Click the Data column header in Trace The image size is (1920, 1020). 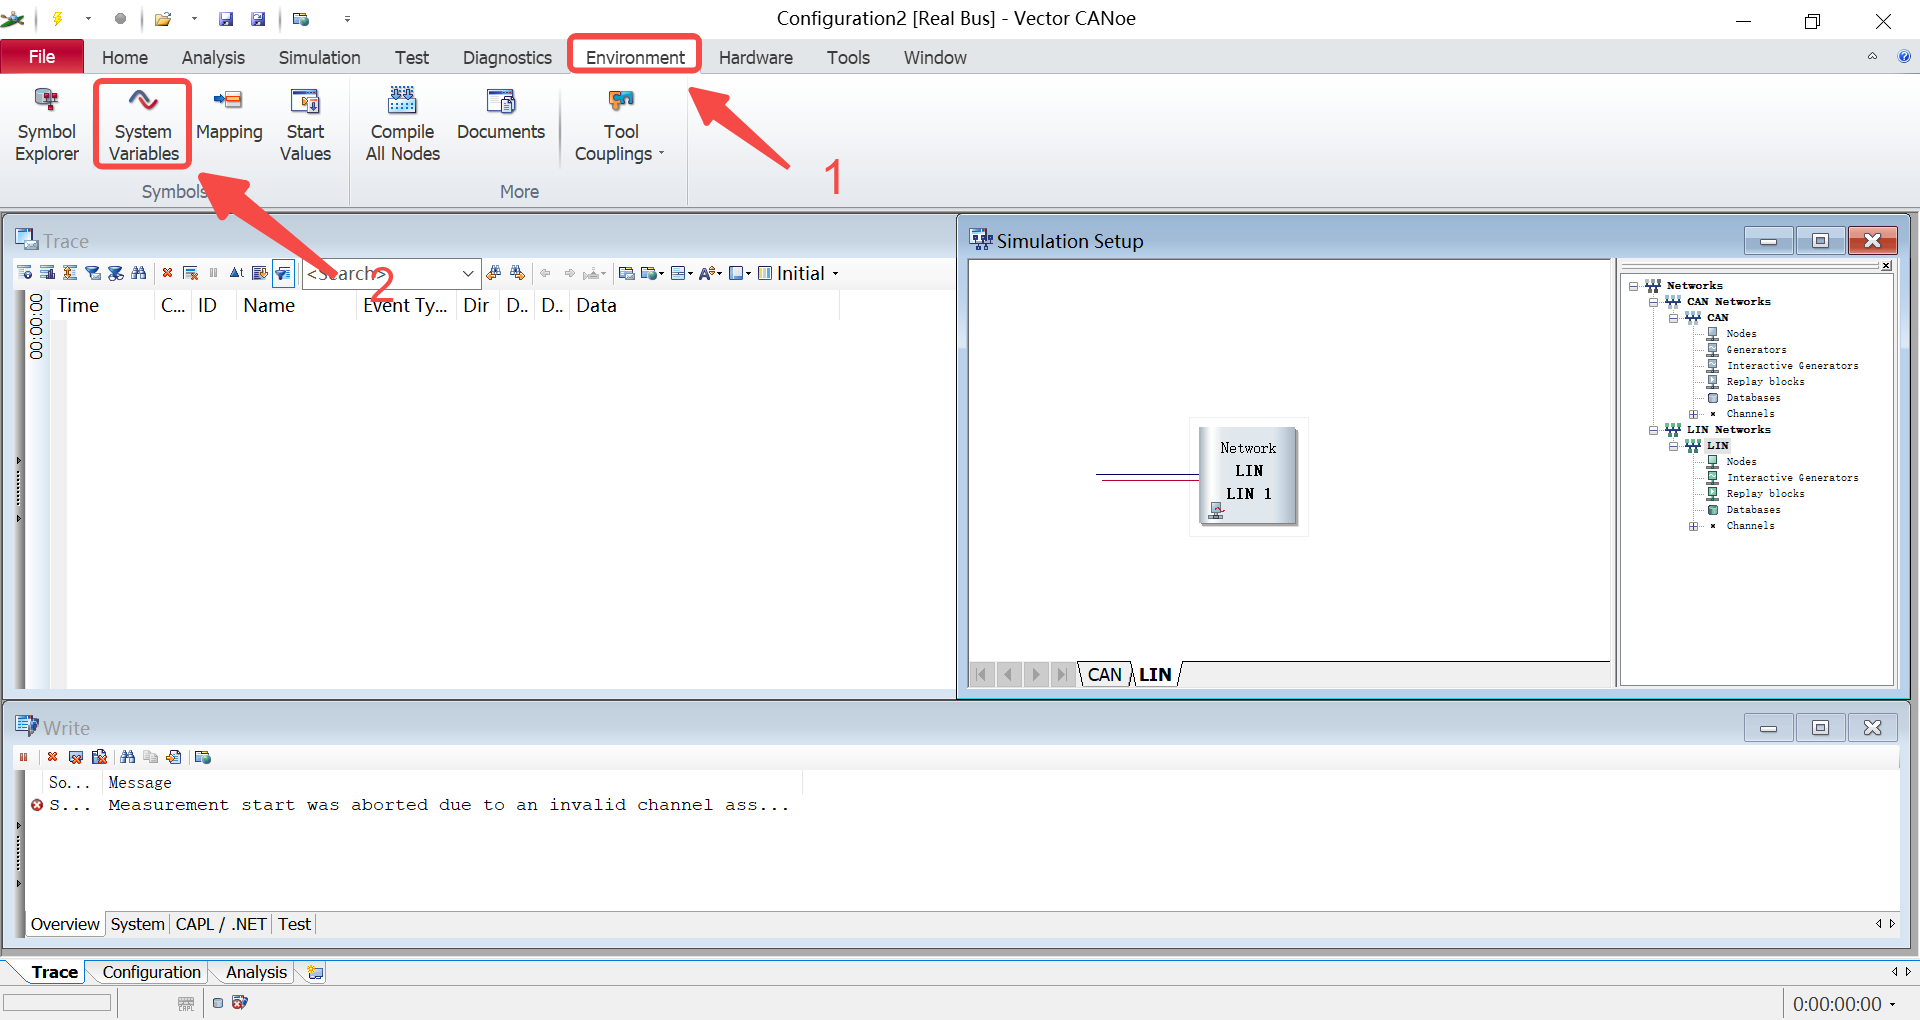[x=705, y=306]
